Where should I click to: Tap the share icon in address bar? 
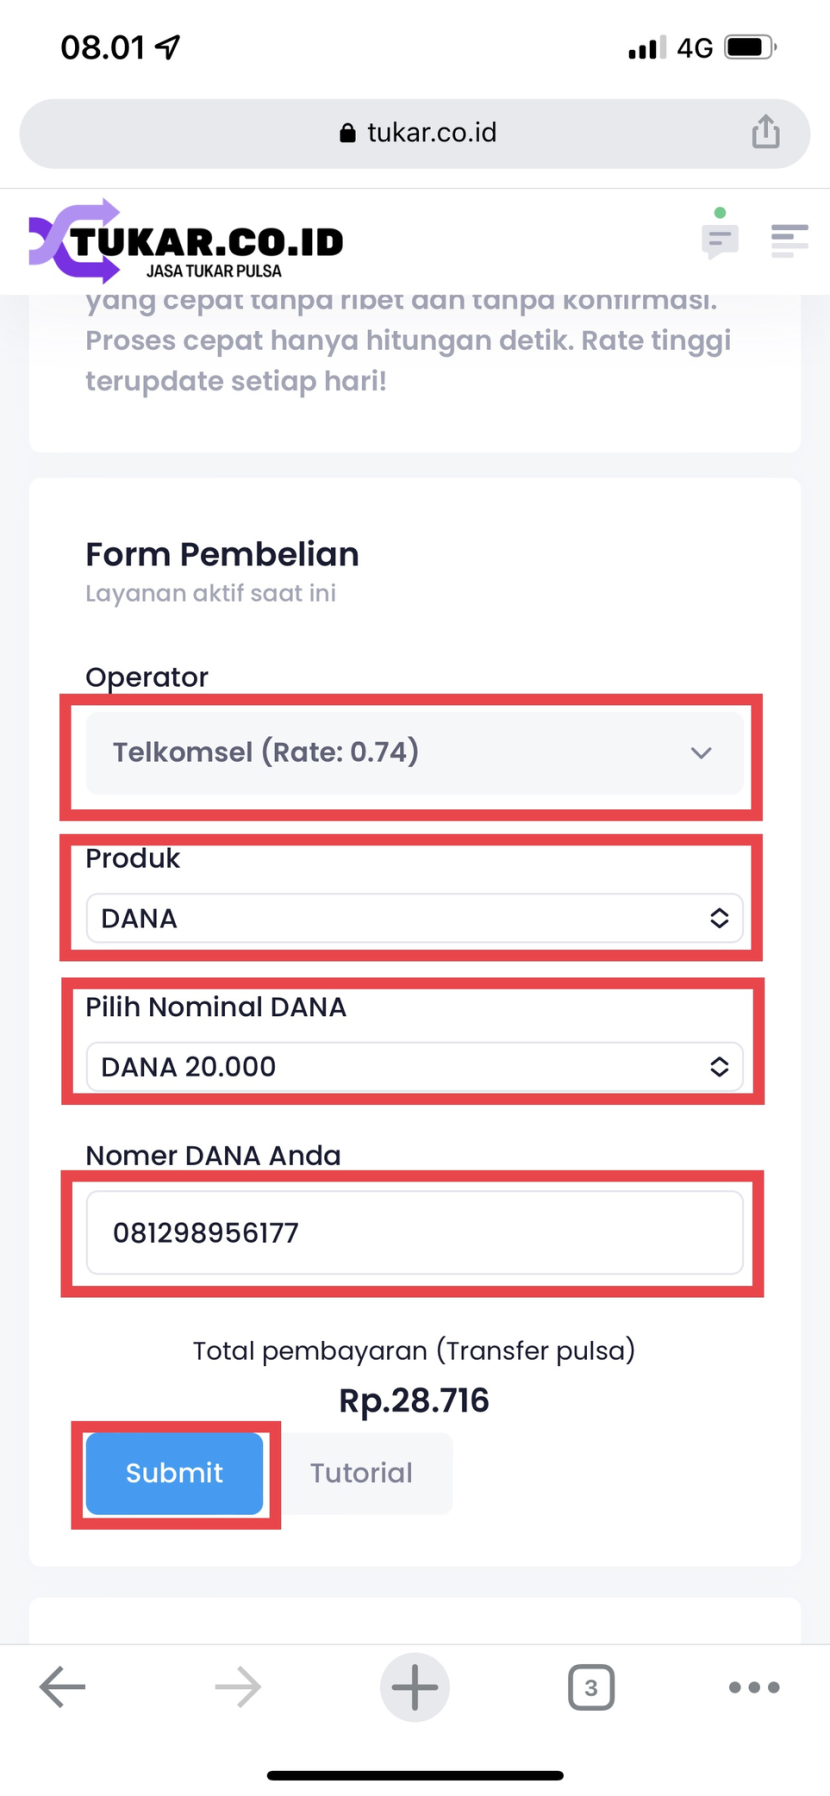coord(766,132)
